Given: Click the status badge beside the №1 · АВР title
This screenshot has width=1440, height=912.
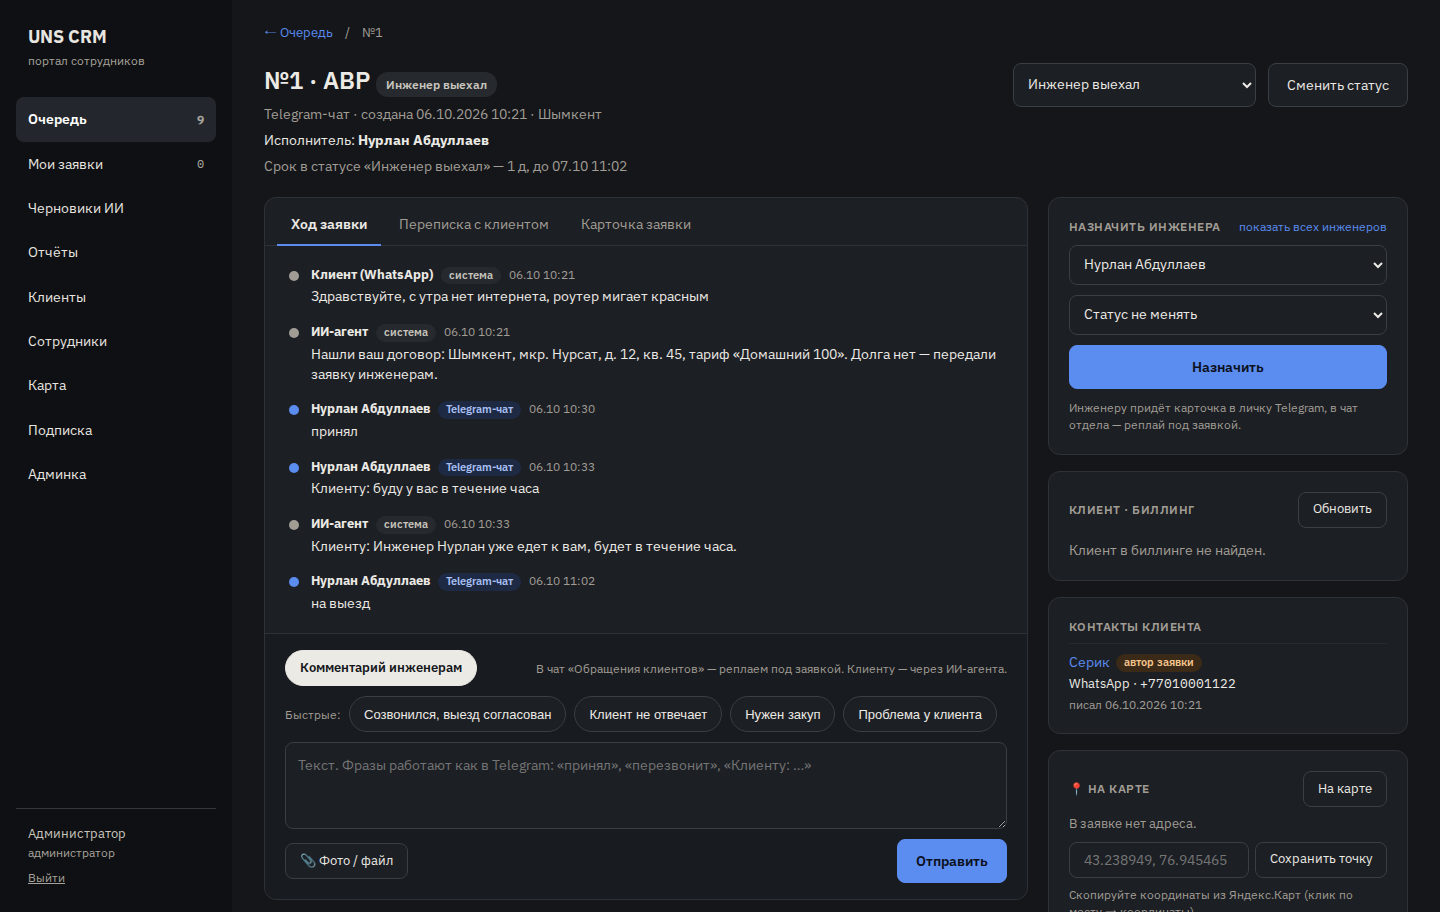Looking at the screenshot, I should (x=437, y=85).
